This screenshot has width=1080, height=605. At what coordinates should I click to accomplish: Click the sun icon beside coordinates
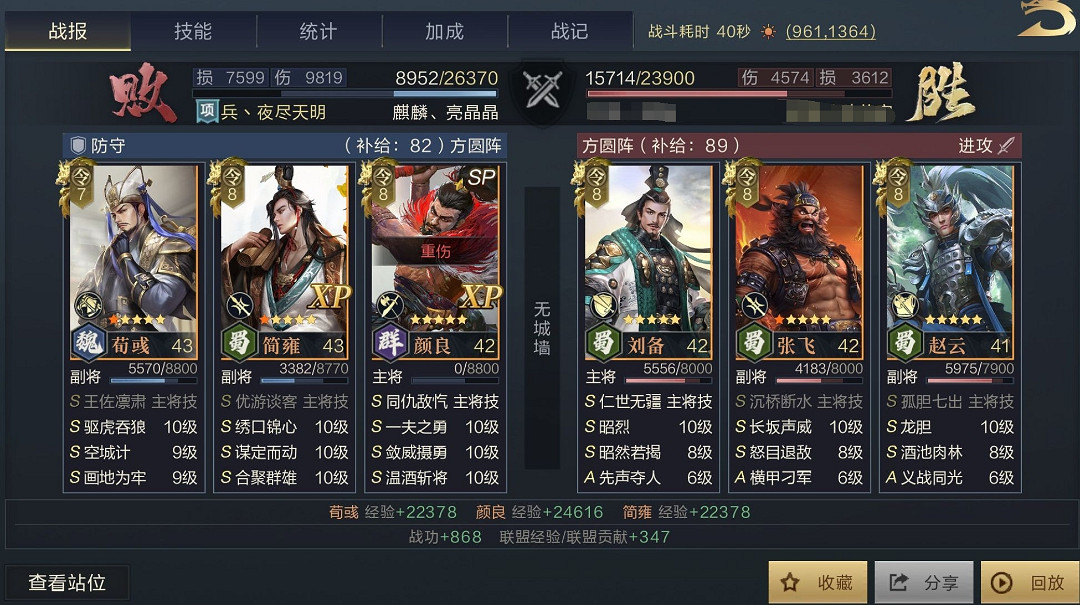pos(768,32)
